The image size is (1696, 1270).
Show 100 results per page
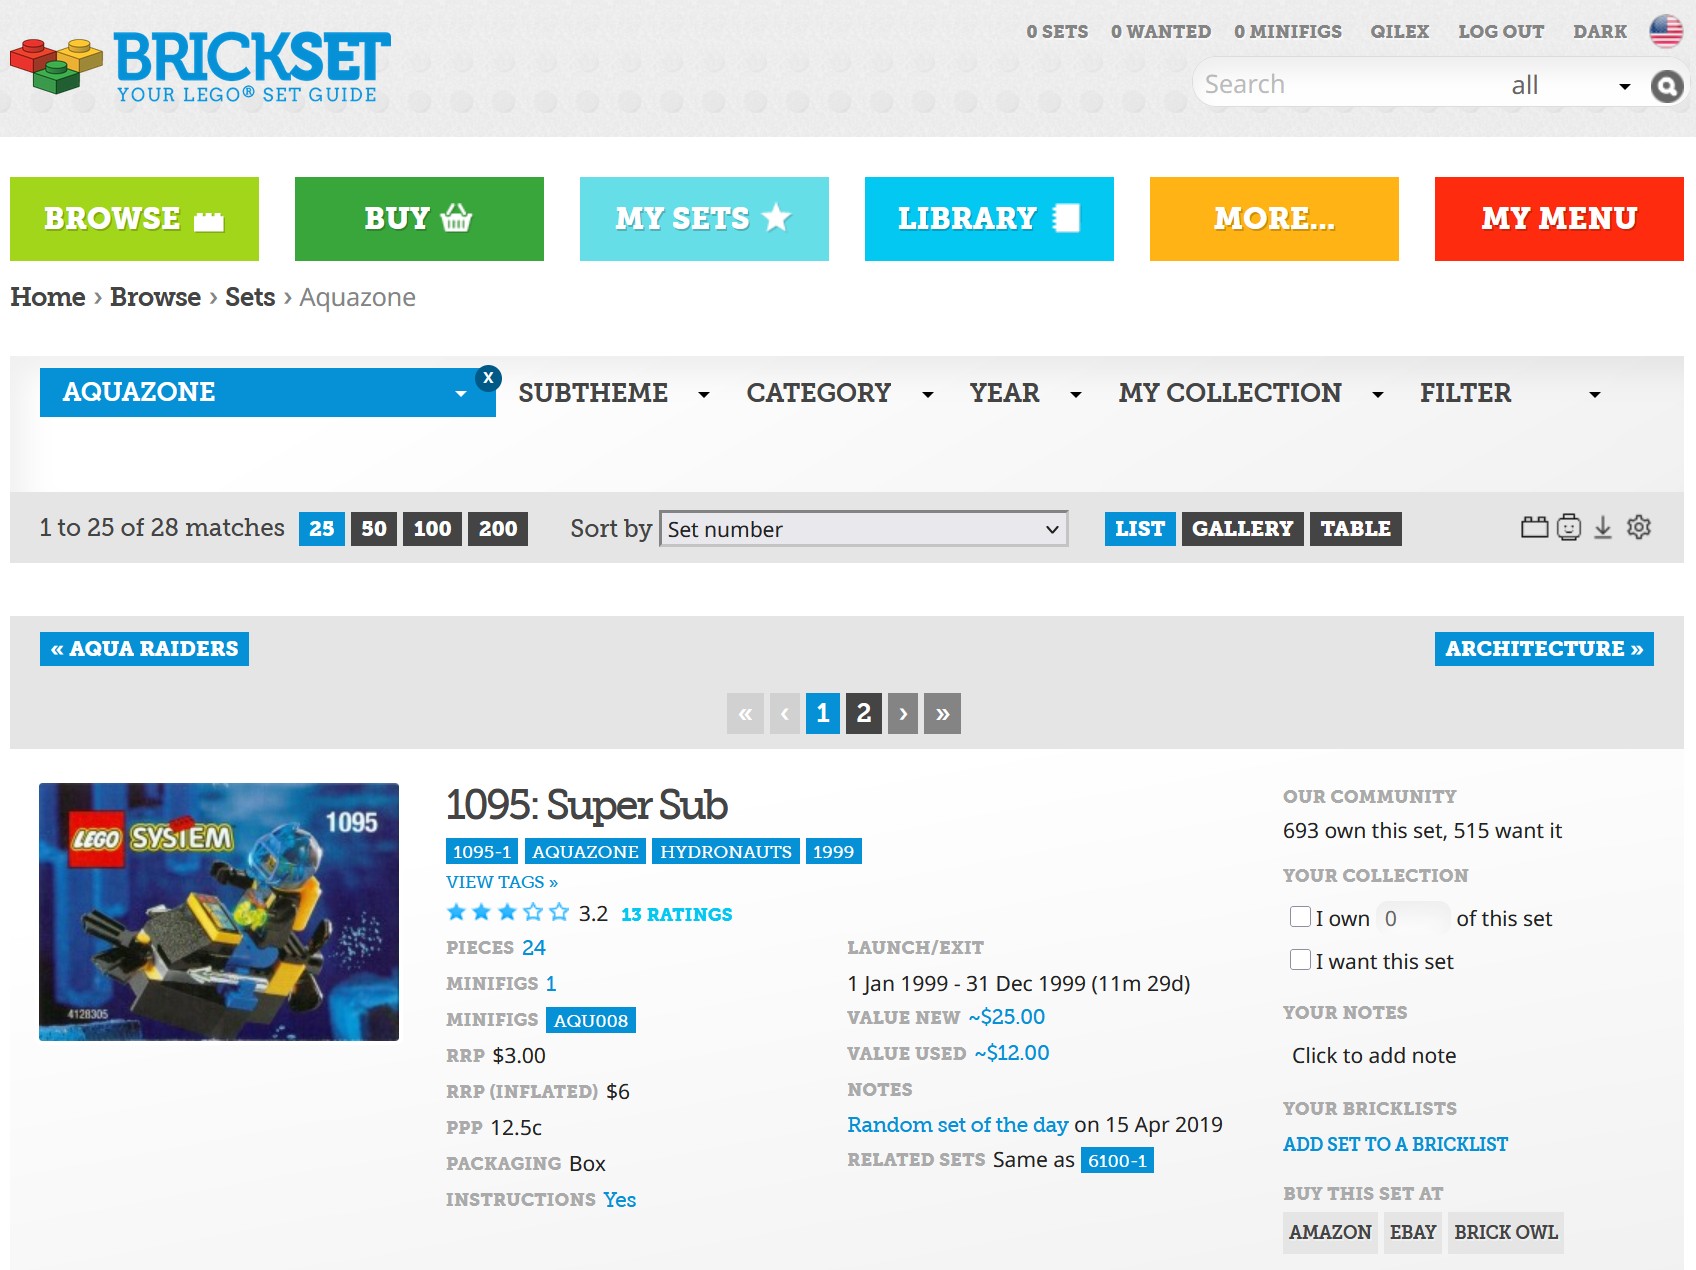[432, 529]
